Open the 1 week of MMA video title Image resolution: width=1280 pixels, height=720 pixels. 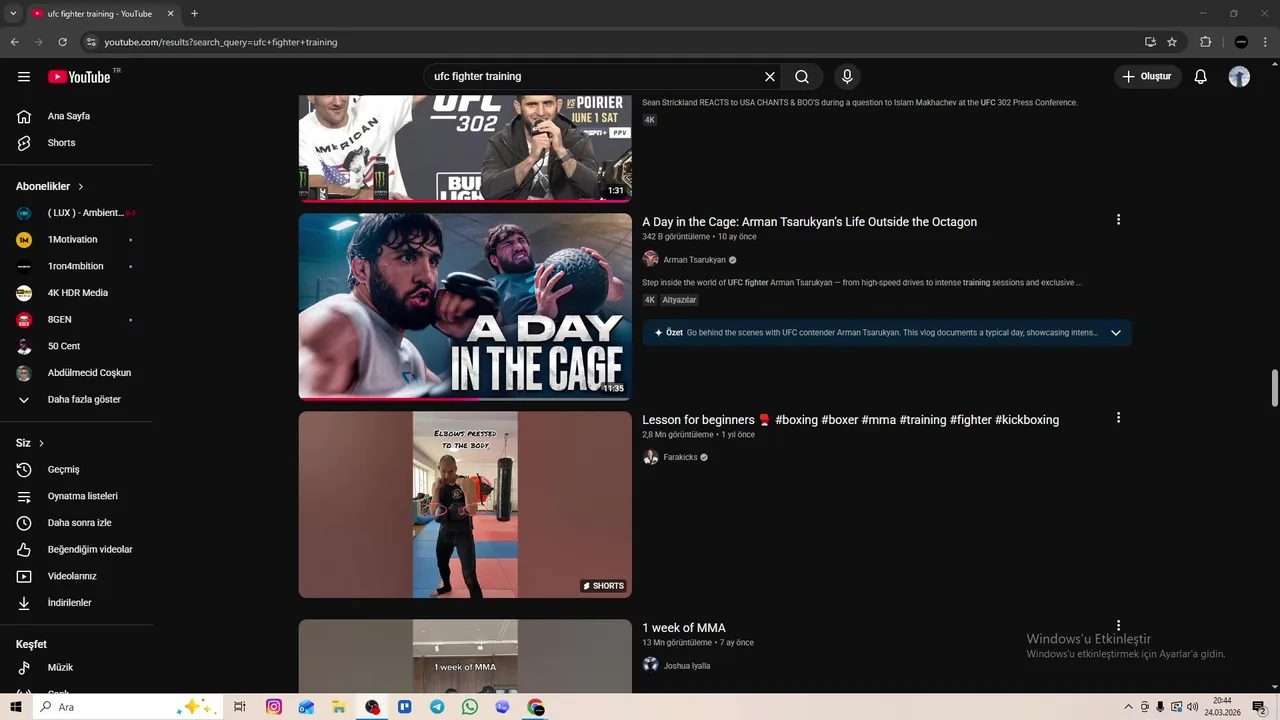click(684, 628)
